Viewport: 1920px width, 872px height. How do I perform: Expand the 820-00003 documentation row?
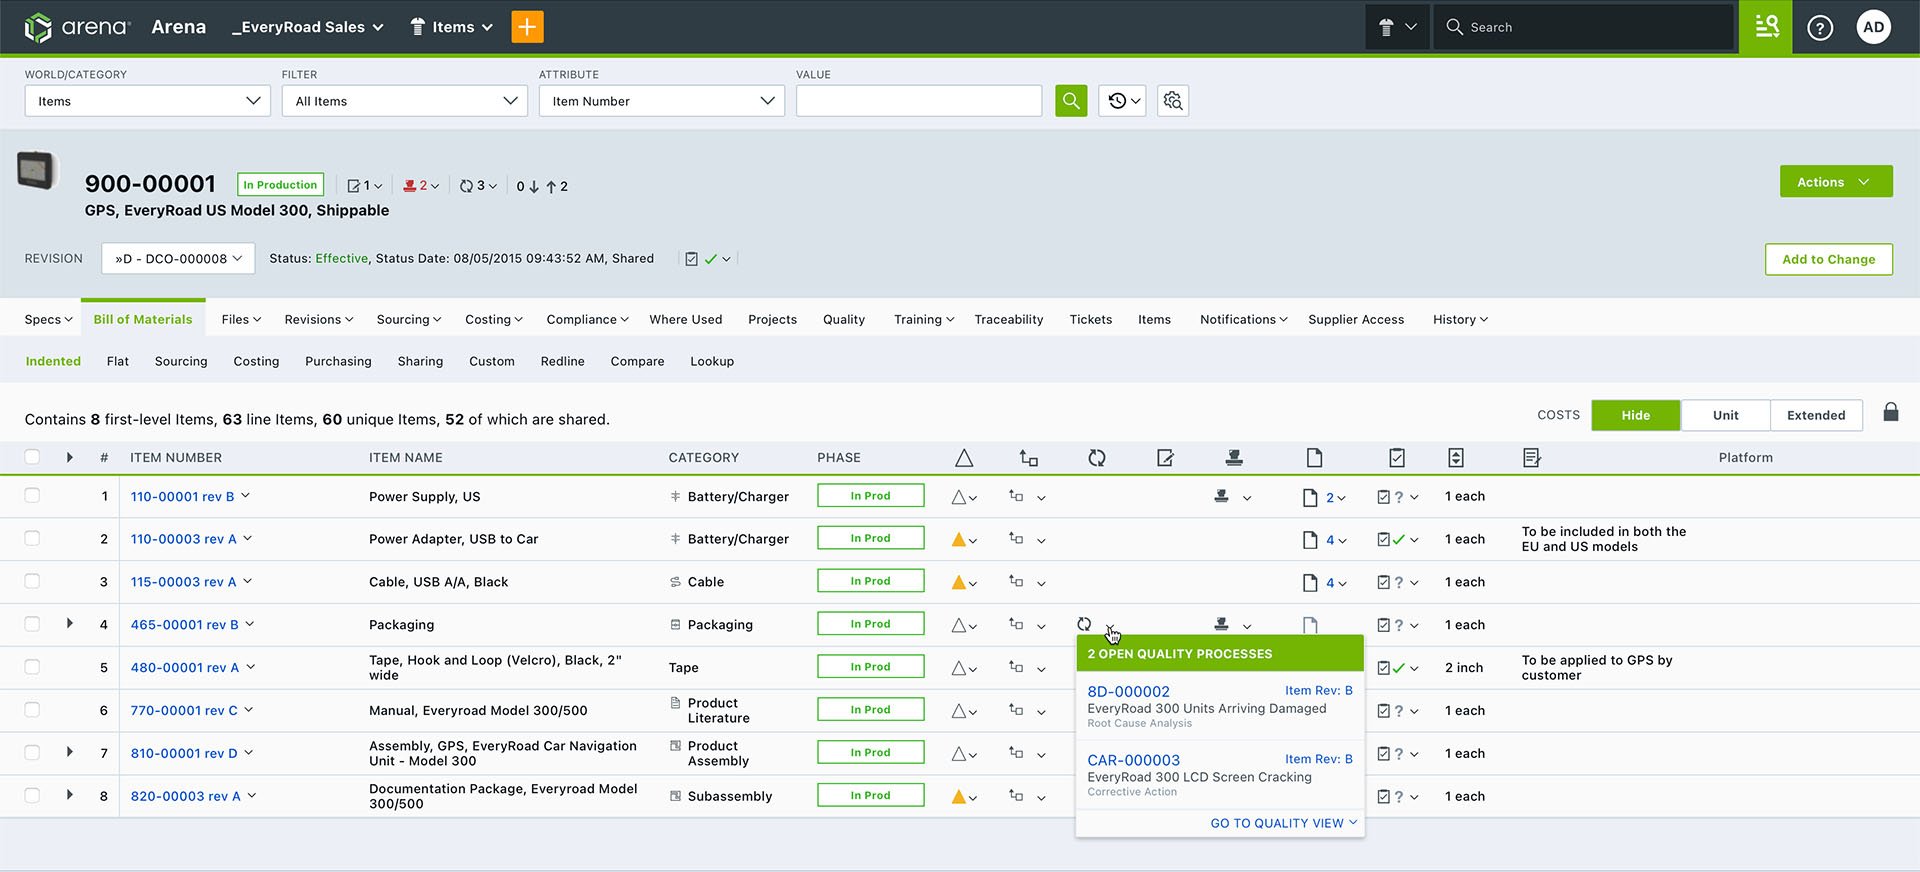pos(70,795)
